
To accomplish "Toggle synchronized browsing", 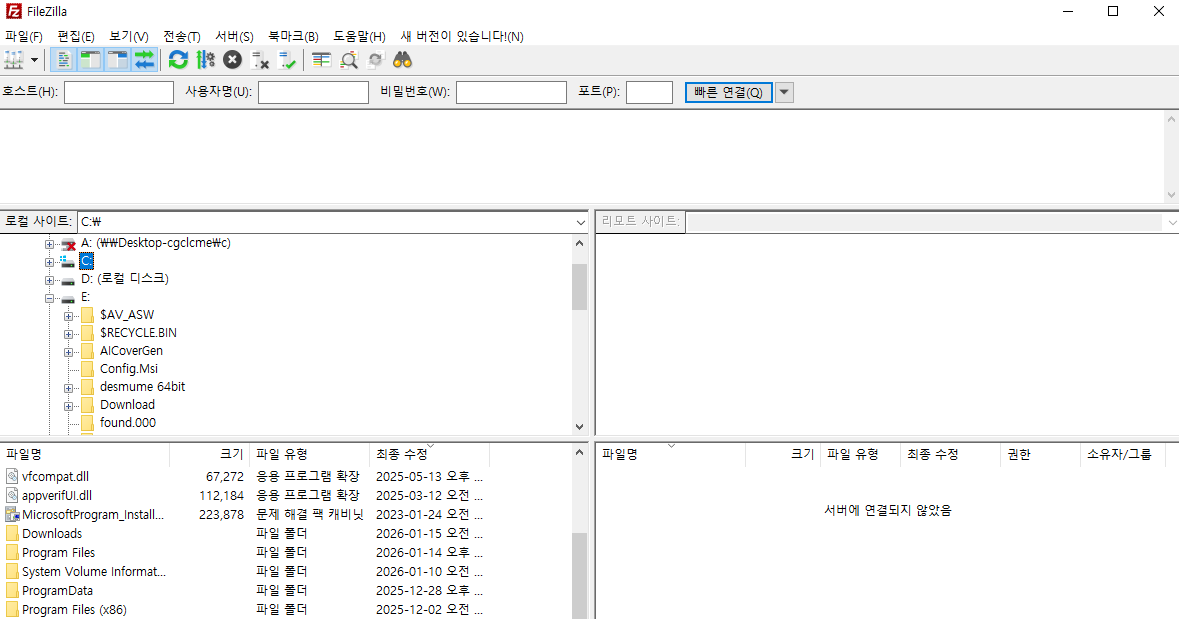I will [x=376, y=60].
